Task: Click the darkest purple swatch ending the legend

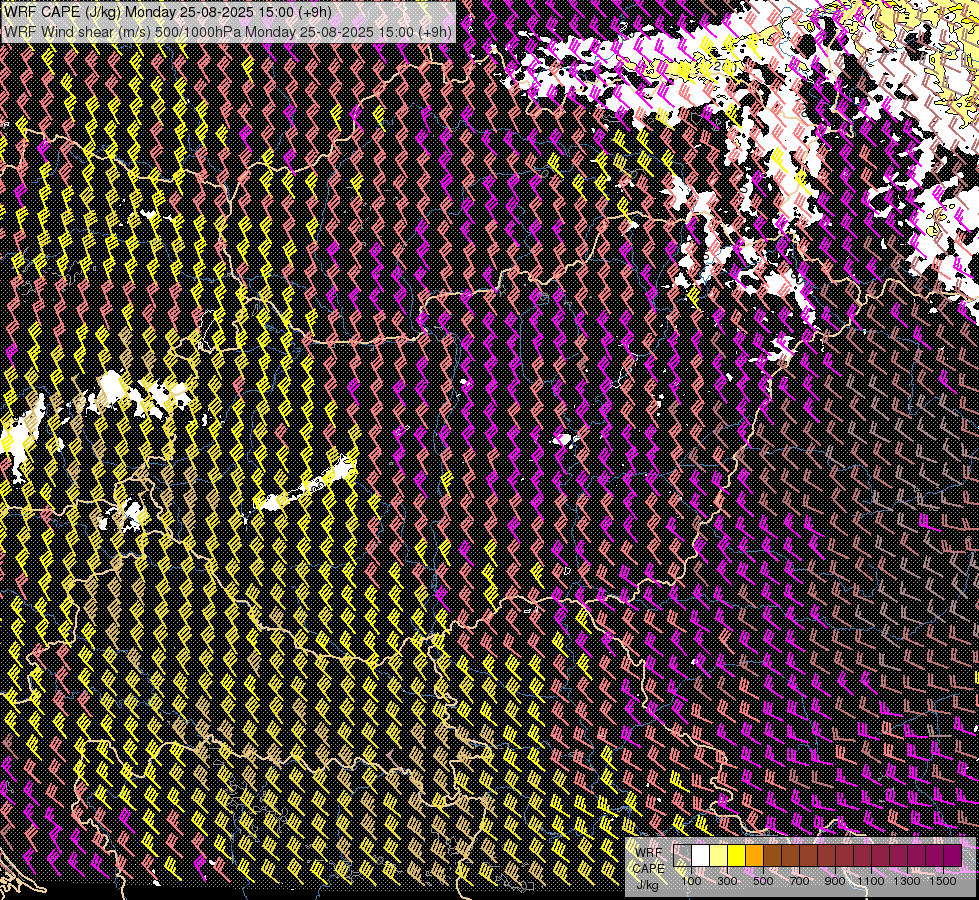Action: [953, 856]
